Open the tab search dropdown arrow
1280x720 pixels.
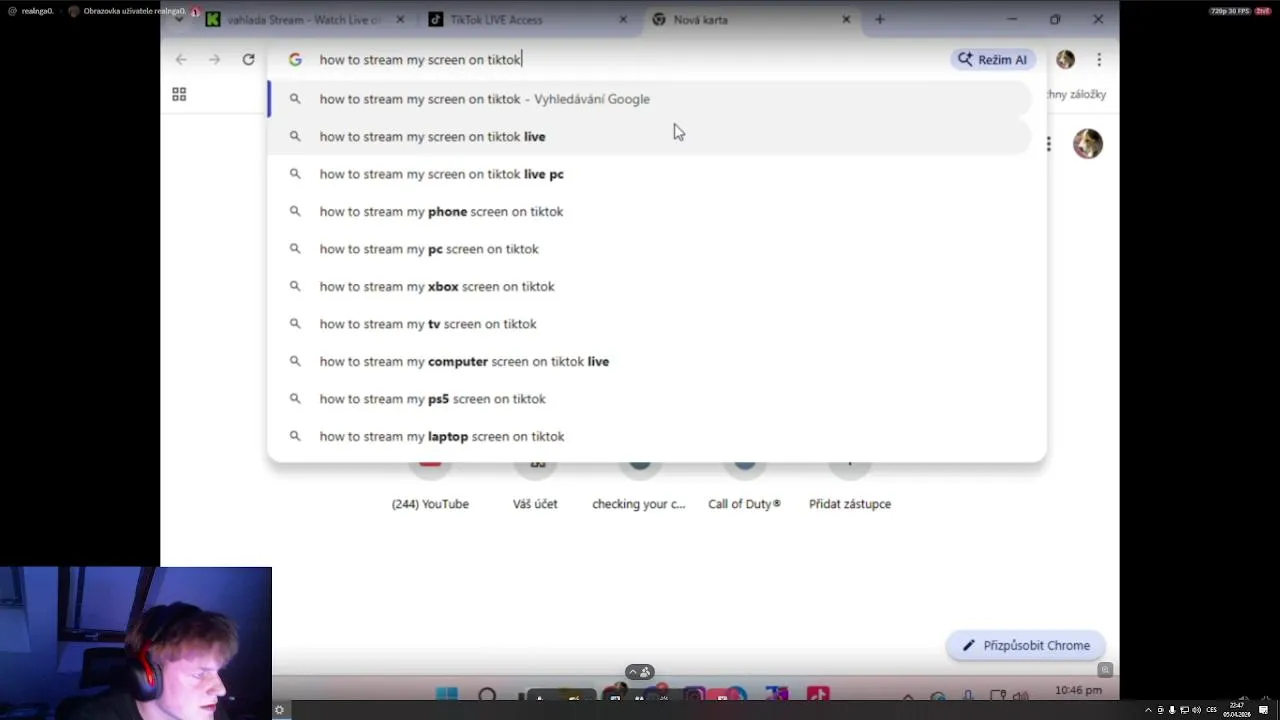point(179,18)
